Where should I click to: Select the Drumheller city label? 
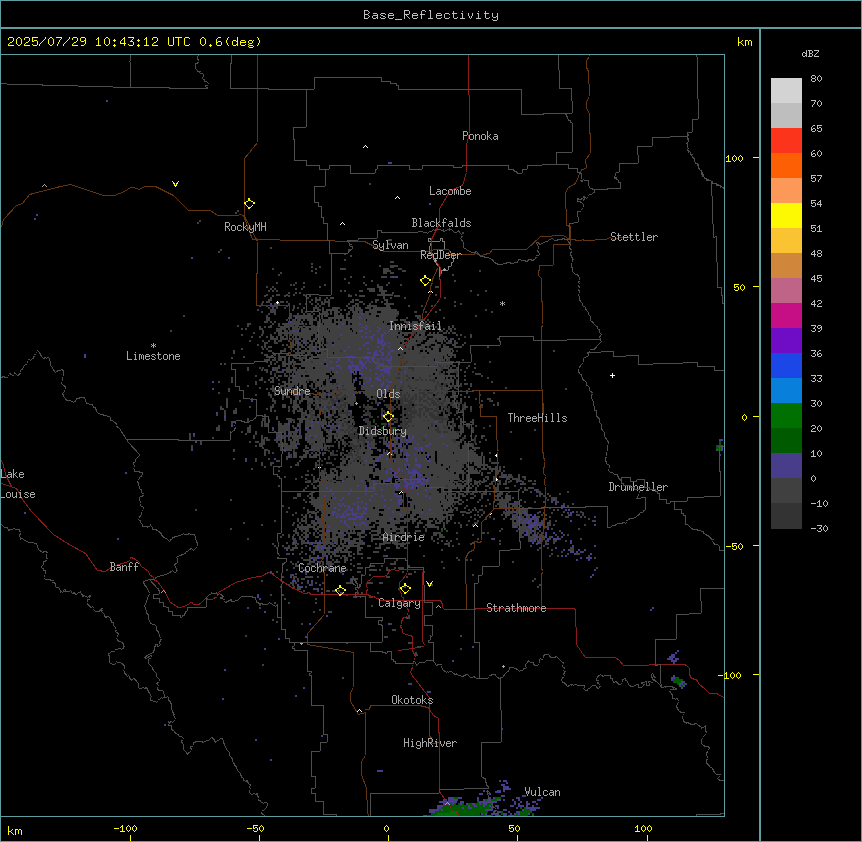click(638, 487)
